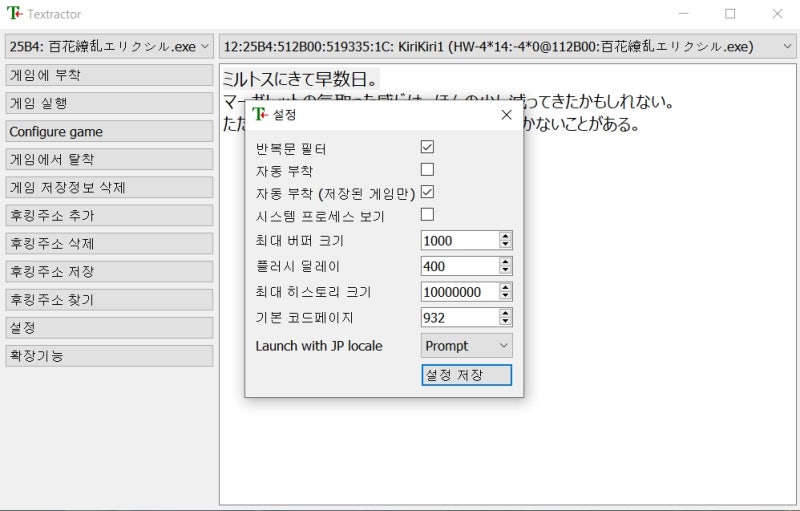This screenshot has height=511, width=800.
Task: Click the 설정 저장 button
Action: pyautogui.click(x=466, y=375)
